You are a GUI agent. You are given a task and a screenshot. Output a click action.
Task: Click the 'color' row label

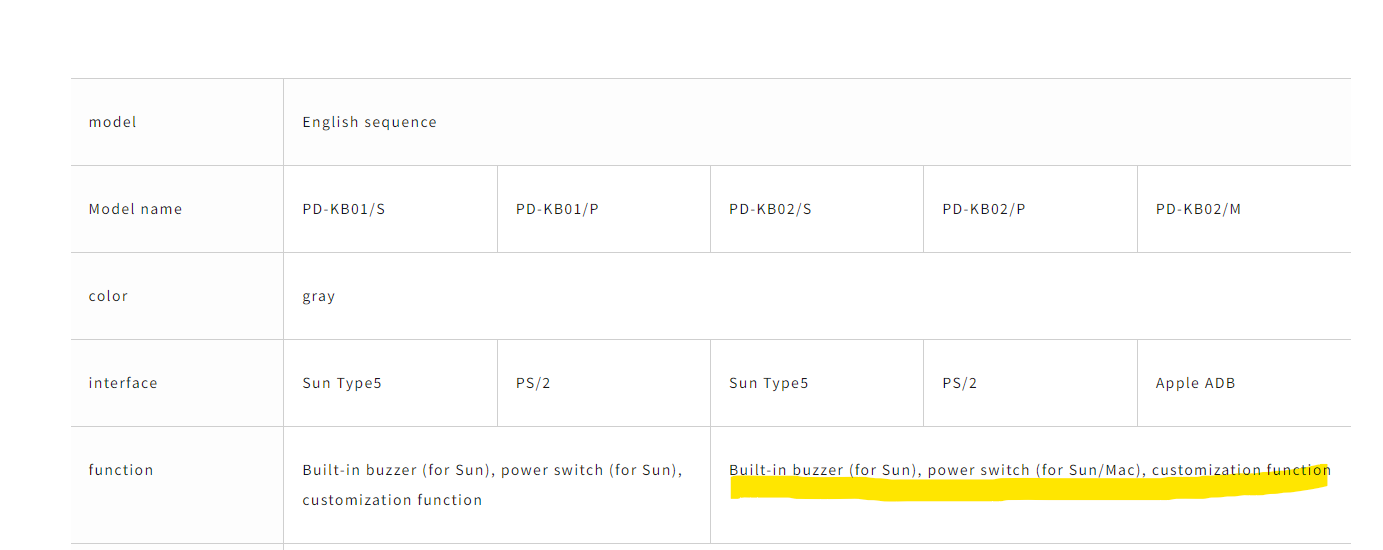(x=108, y=296)
